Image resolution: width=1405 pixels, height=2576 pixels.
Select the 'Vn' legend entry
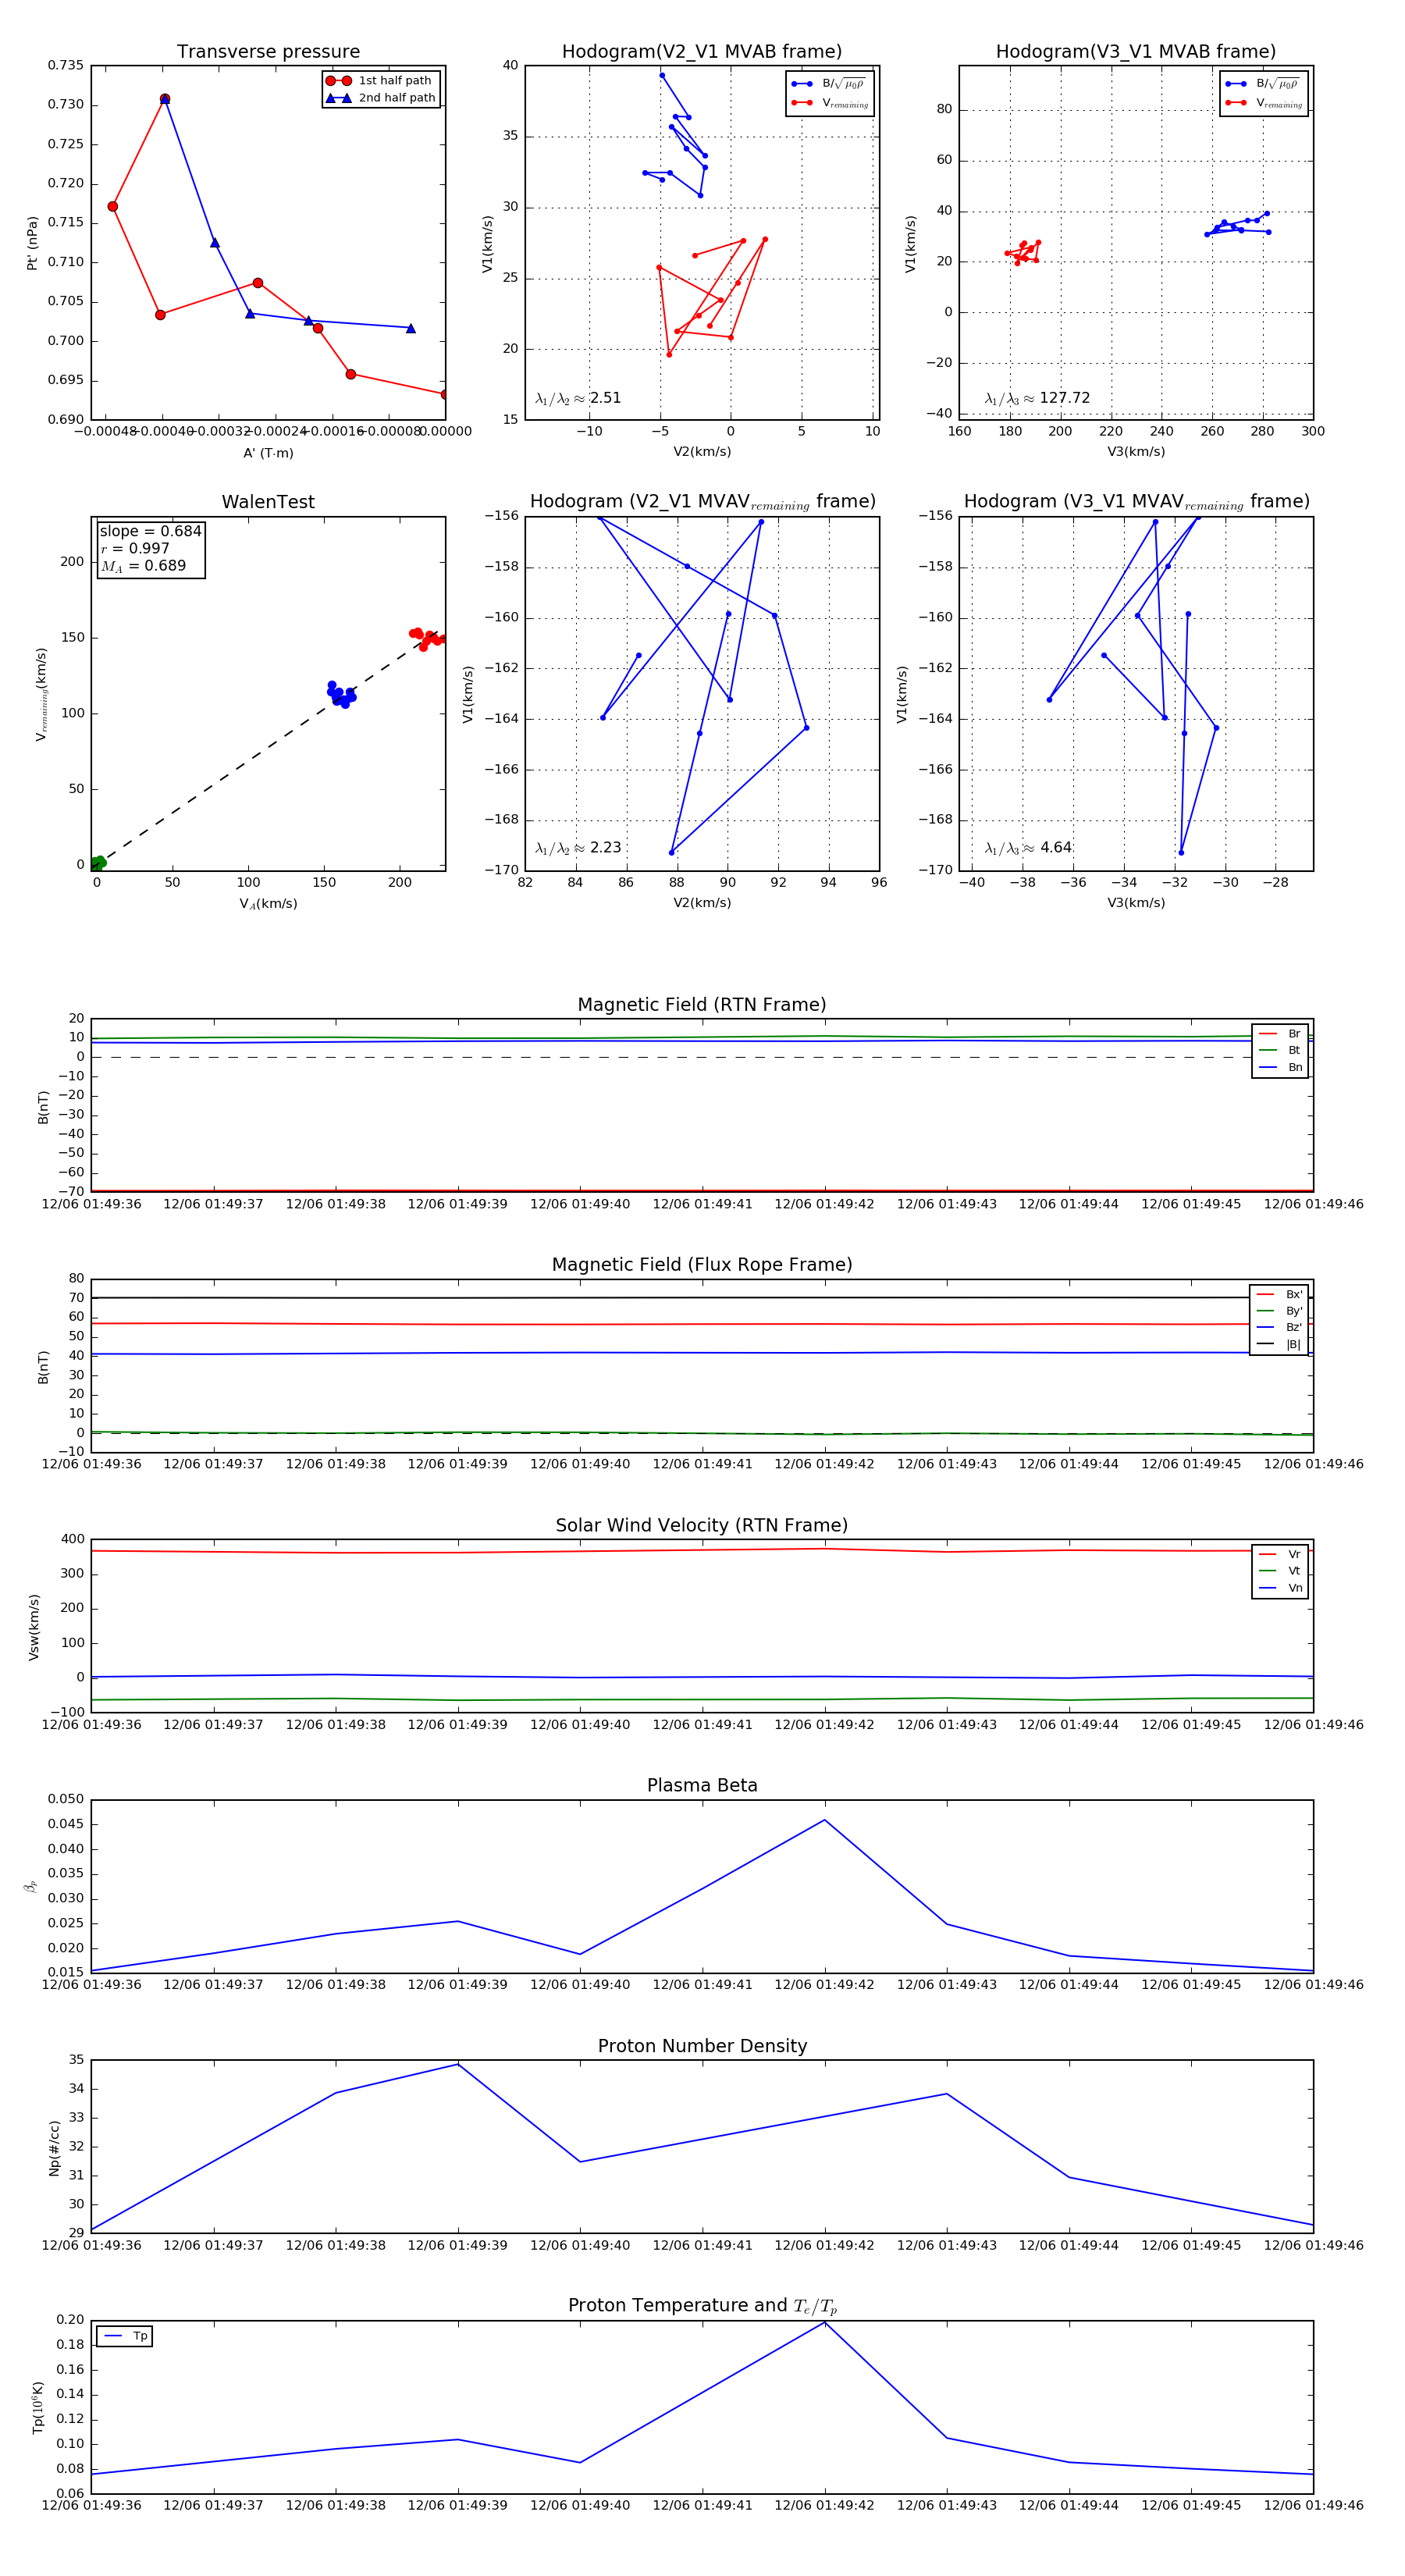pyautogui.click(x=1280, y=1588)
